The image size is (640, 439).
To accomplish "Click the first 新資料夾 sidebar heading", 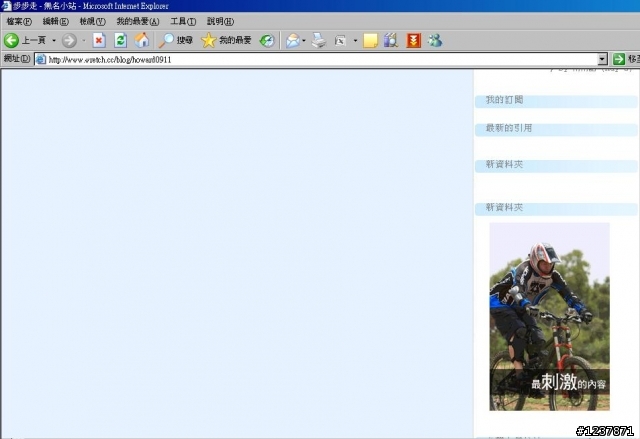I will (x=504, y=164).
